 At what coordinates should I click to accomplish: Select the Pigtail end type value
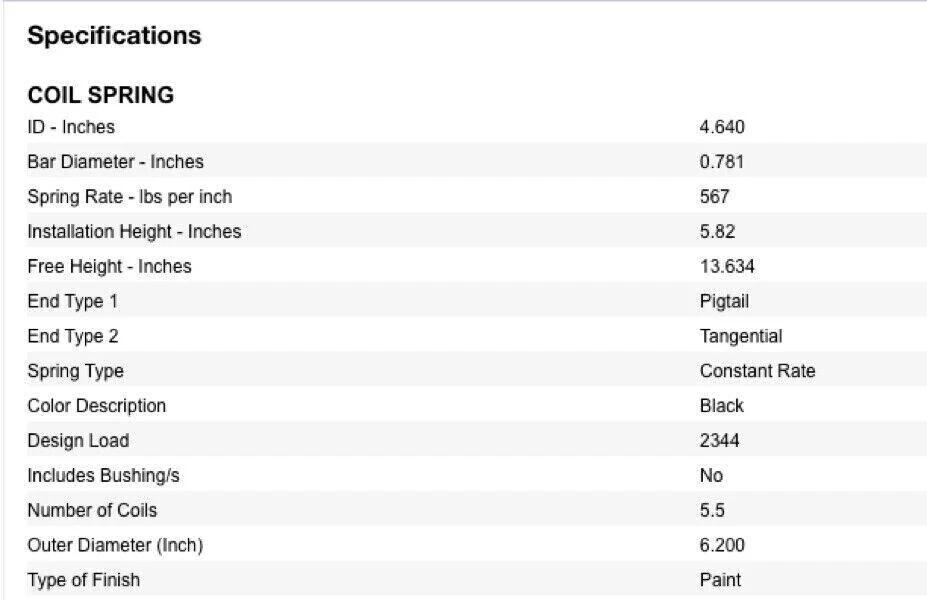tap(724, 301)
